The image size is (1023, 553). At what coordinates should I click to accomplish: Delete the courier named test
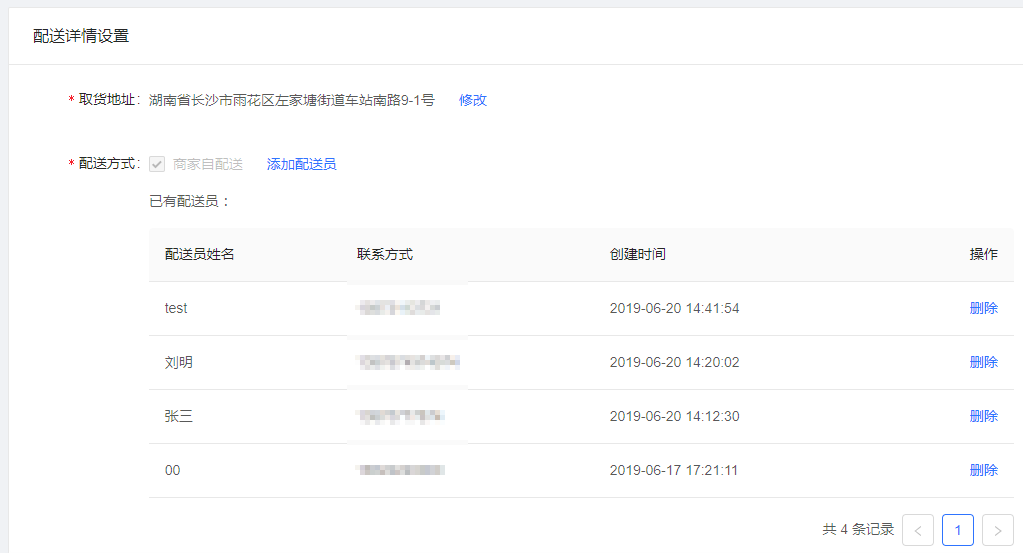[x=983, y=308]
